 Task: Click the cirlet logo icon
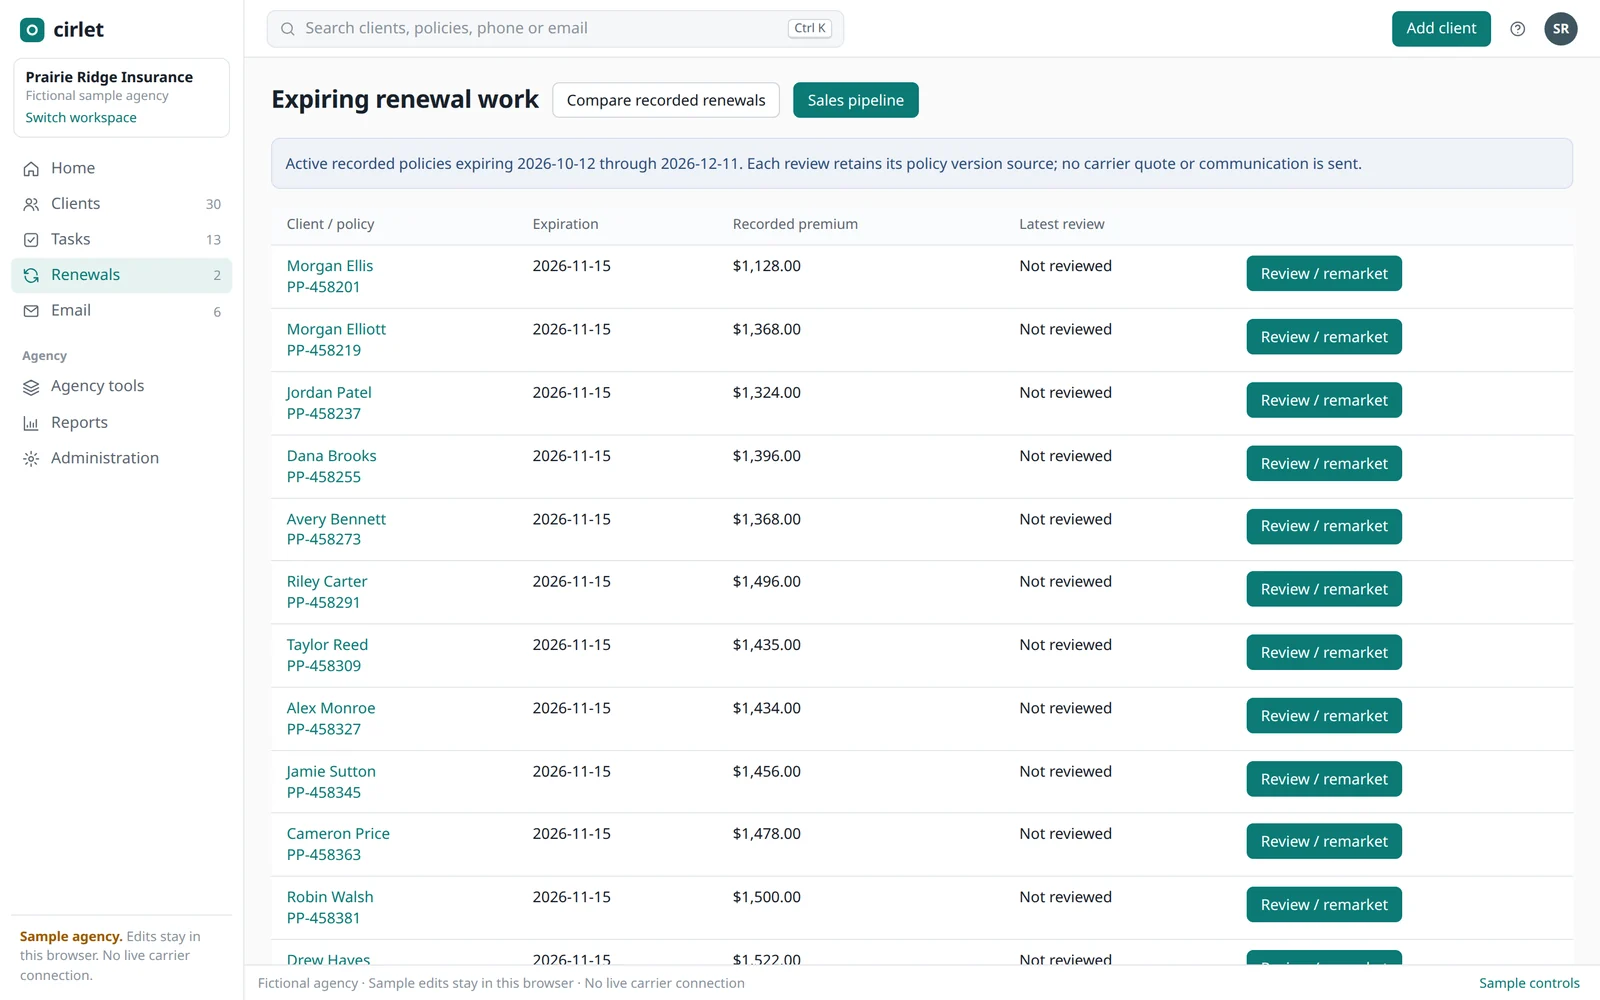pos(32,30)
